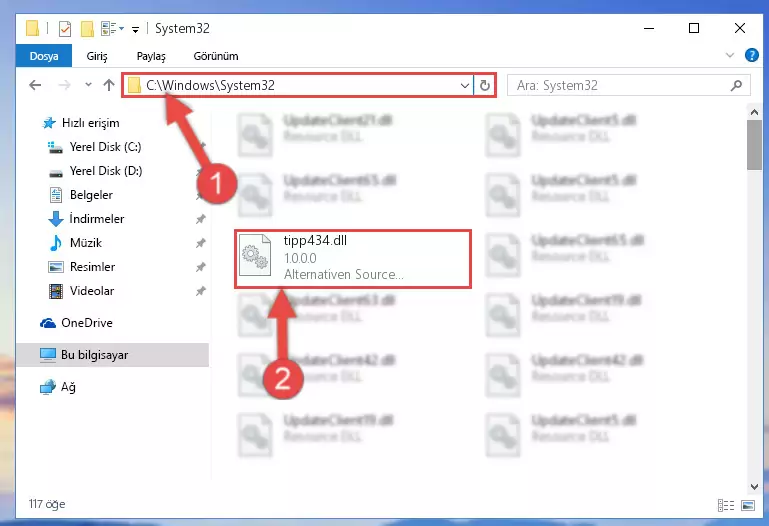Screen dimensions: 769x526
Task: Unpin İndirmeler using its pin icon
Action: coord(201,219)
